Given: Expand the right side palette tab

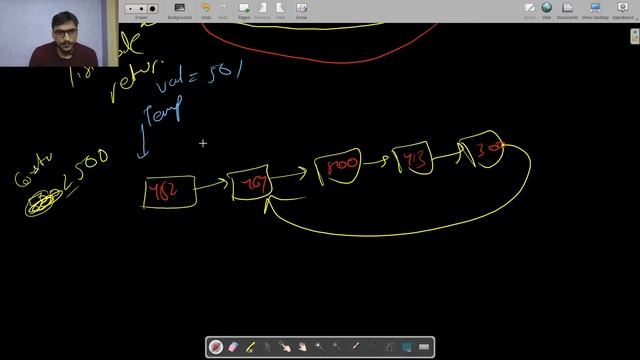Looking at the screenshot, I should point(635,36).
